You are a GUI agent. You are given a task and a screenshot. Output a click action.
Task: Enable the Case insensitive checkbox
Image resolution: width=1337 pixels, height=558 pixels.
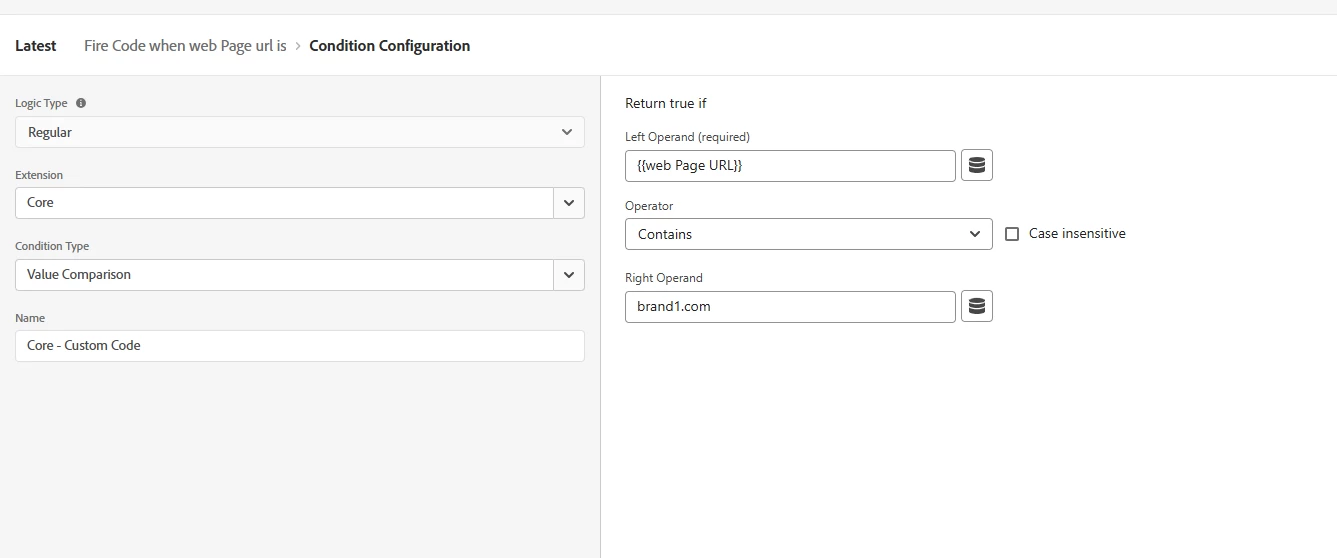pos(1012,234)
